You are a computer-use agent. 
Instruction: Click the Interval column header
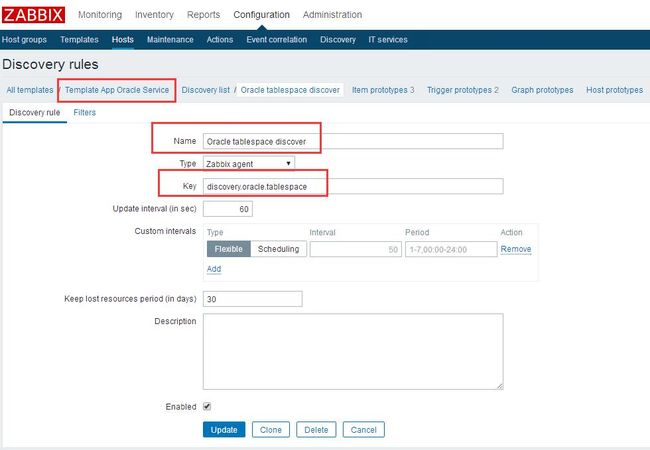pos(323,232)
